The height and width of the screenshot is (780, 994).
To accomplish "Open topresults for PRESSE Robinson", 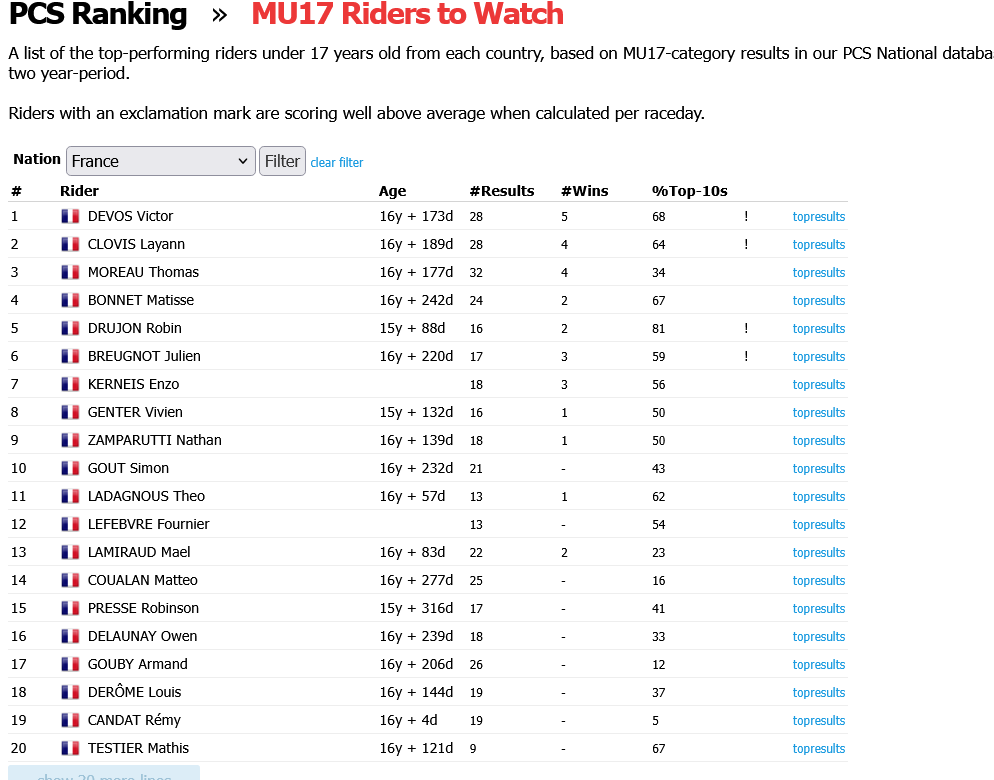I will pos(818,608).
